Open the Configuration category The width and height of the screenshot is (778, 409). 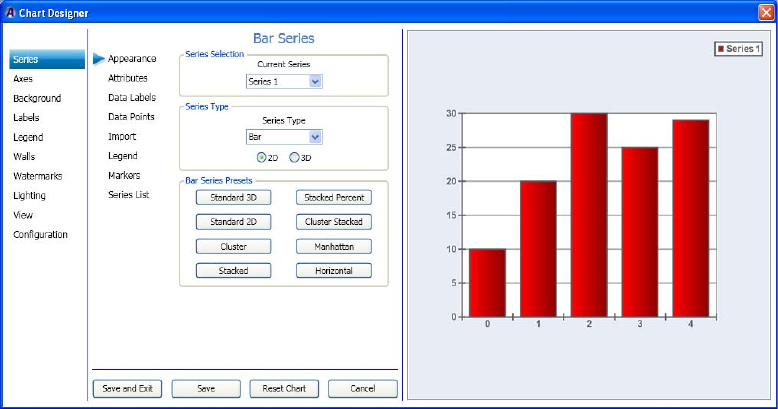point(40,235)
